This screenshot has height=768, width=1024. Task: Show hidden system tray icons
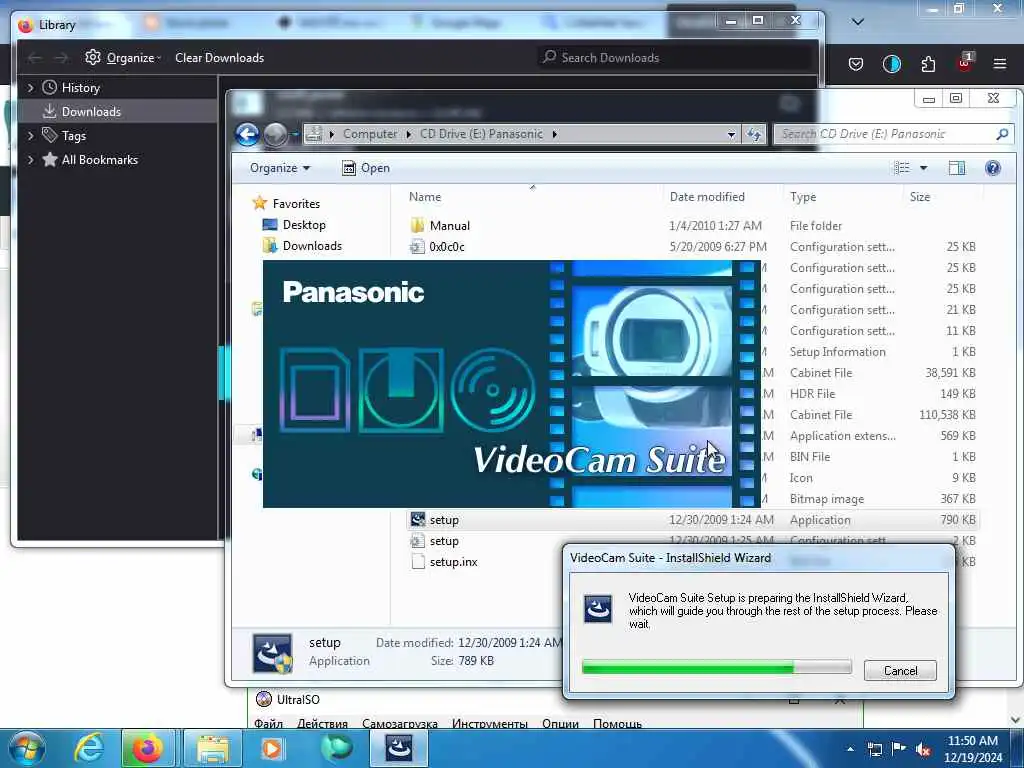pyautogui.click(x=850, y=749)
